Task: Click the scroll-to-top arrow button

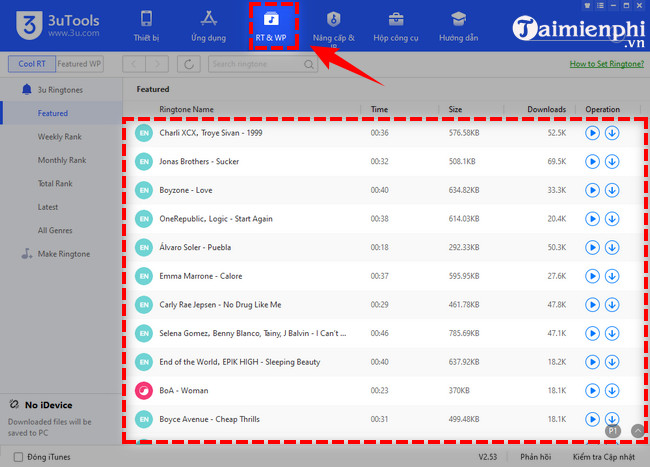Action: (638, 431)
